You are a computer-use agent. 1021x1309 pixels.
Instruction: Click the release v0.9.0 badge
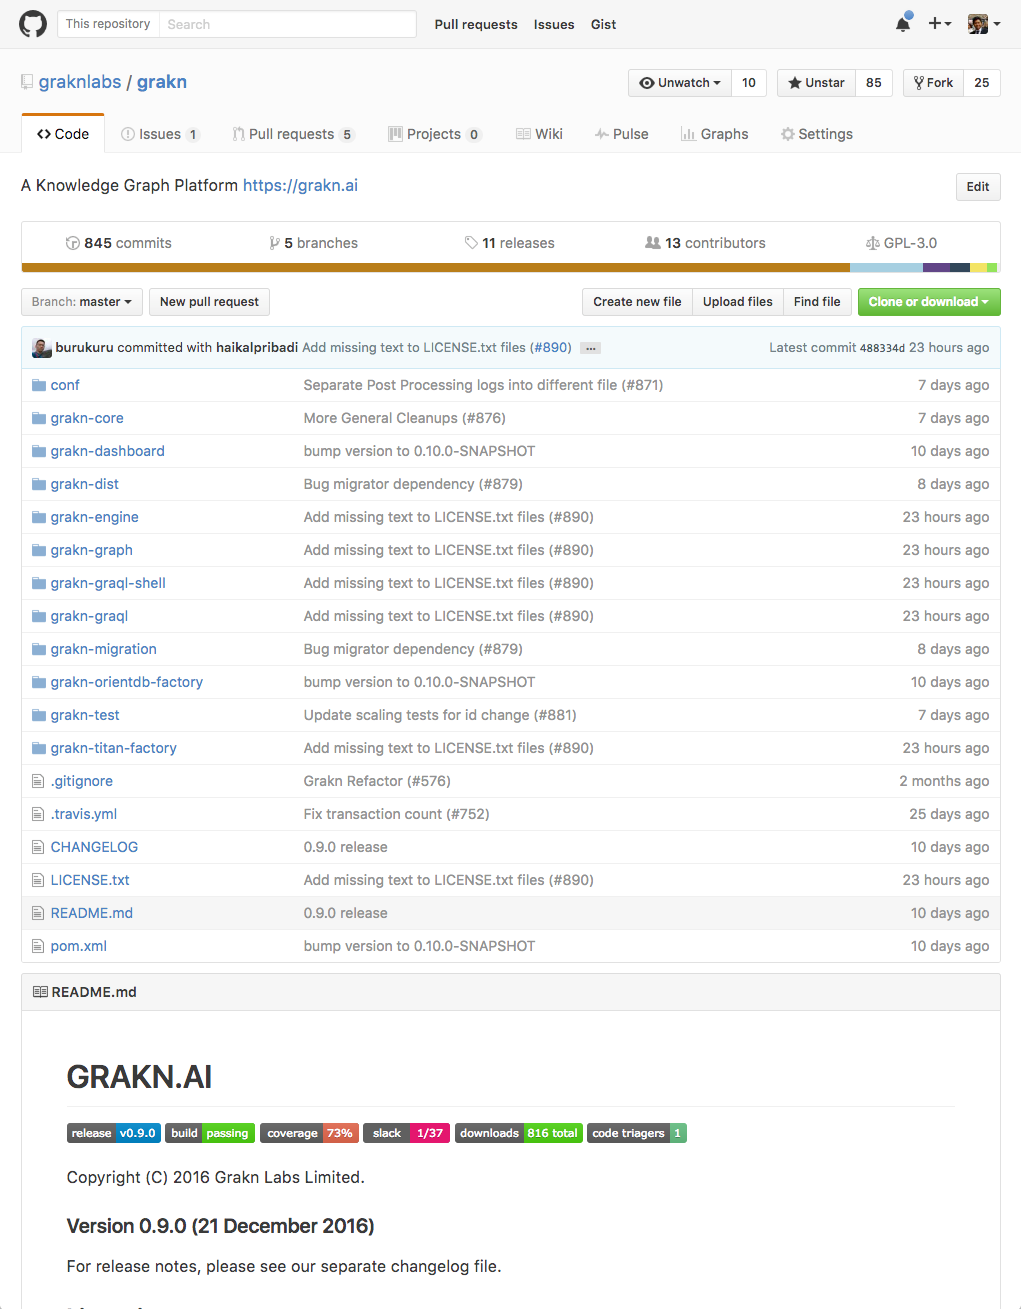(114, 1133)
